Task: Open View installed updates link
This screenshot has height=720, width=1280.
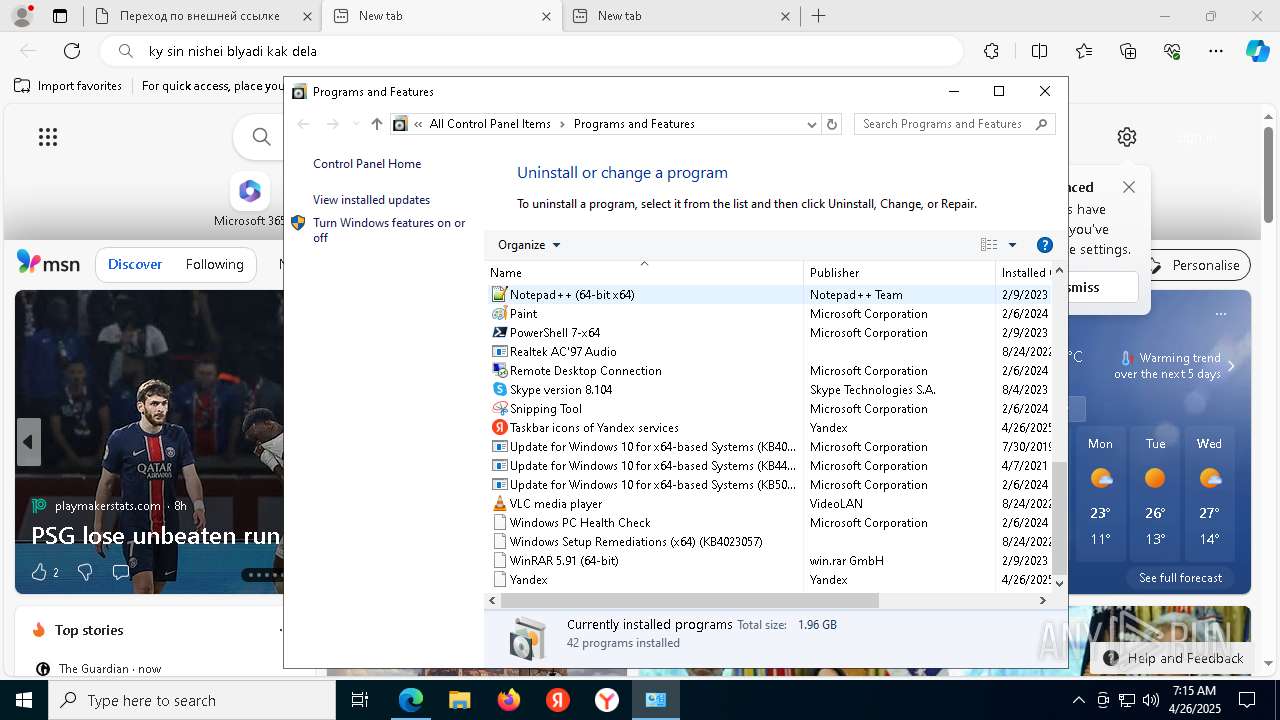Action: pyautogui.click(x=371, y=200)
